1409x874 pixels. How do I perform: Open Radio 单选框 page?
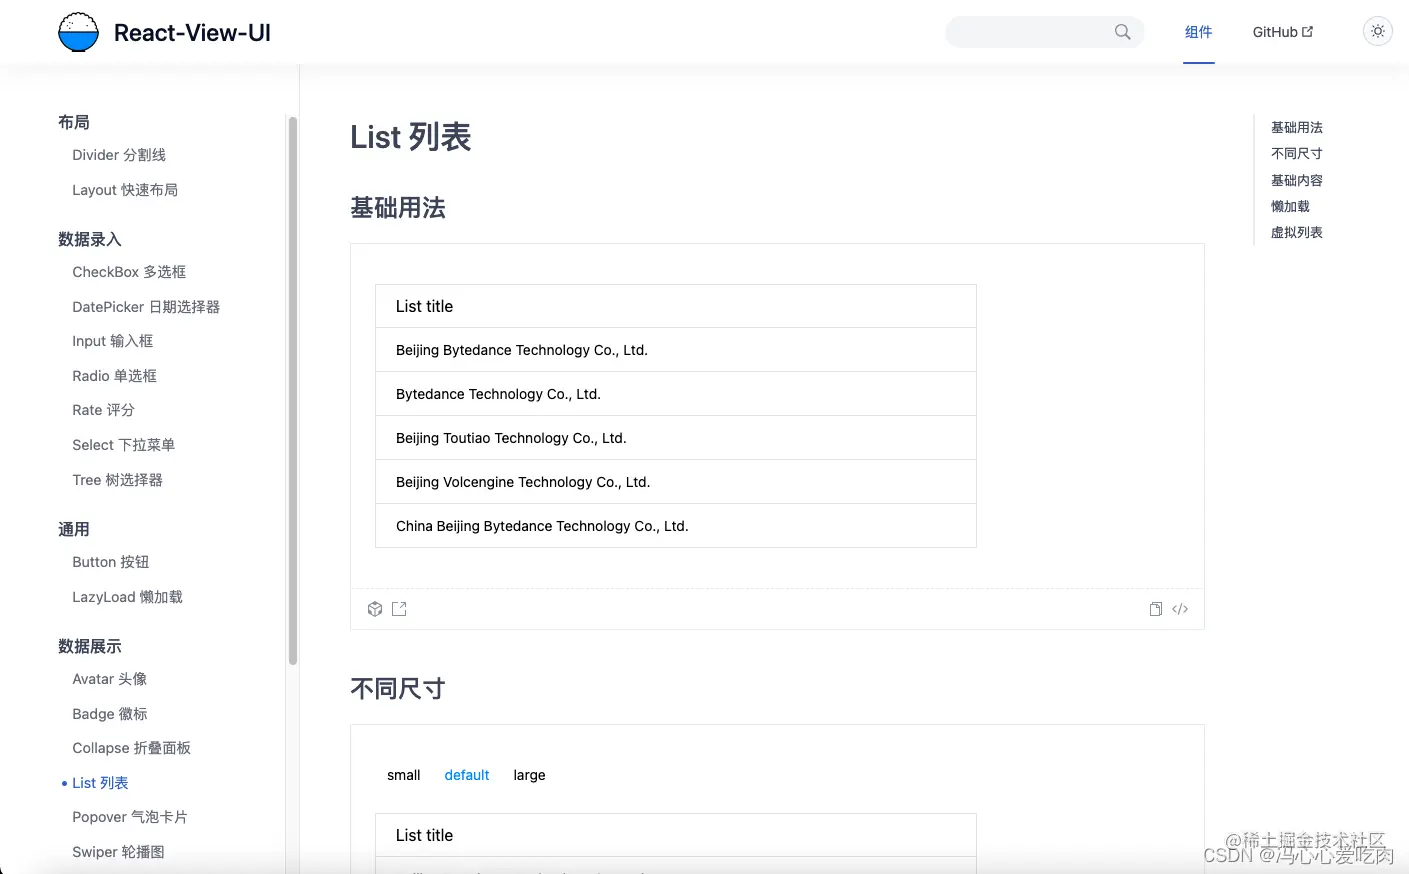tap(114, 376)
